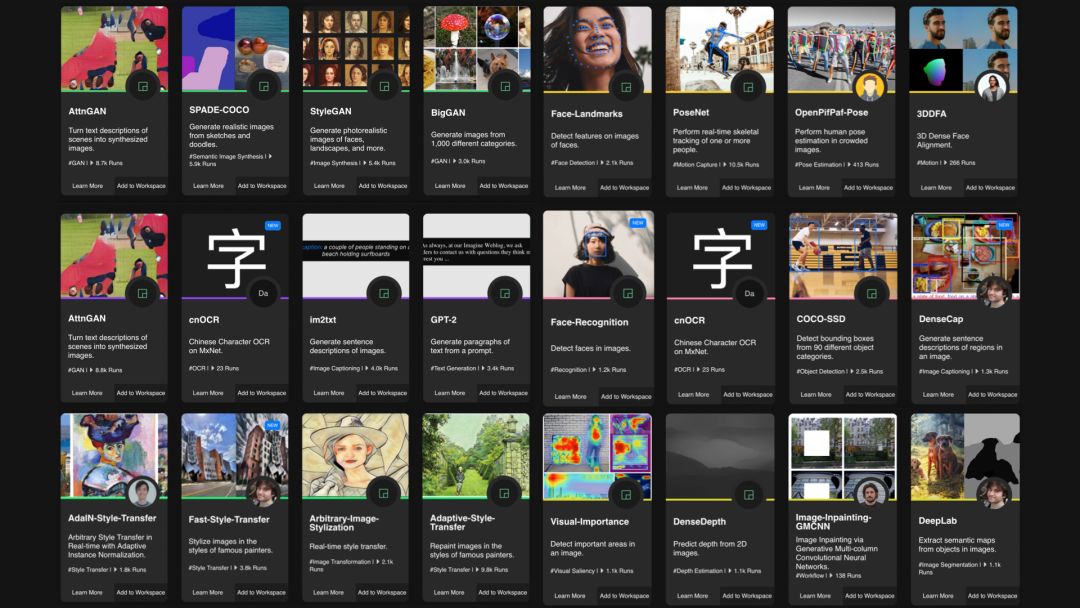Click the NEW badge on Face-Recognition card

pyautogui.click(x=638, y=223)
